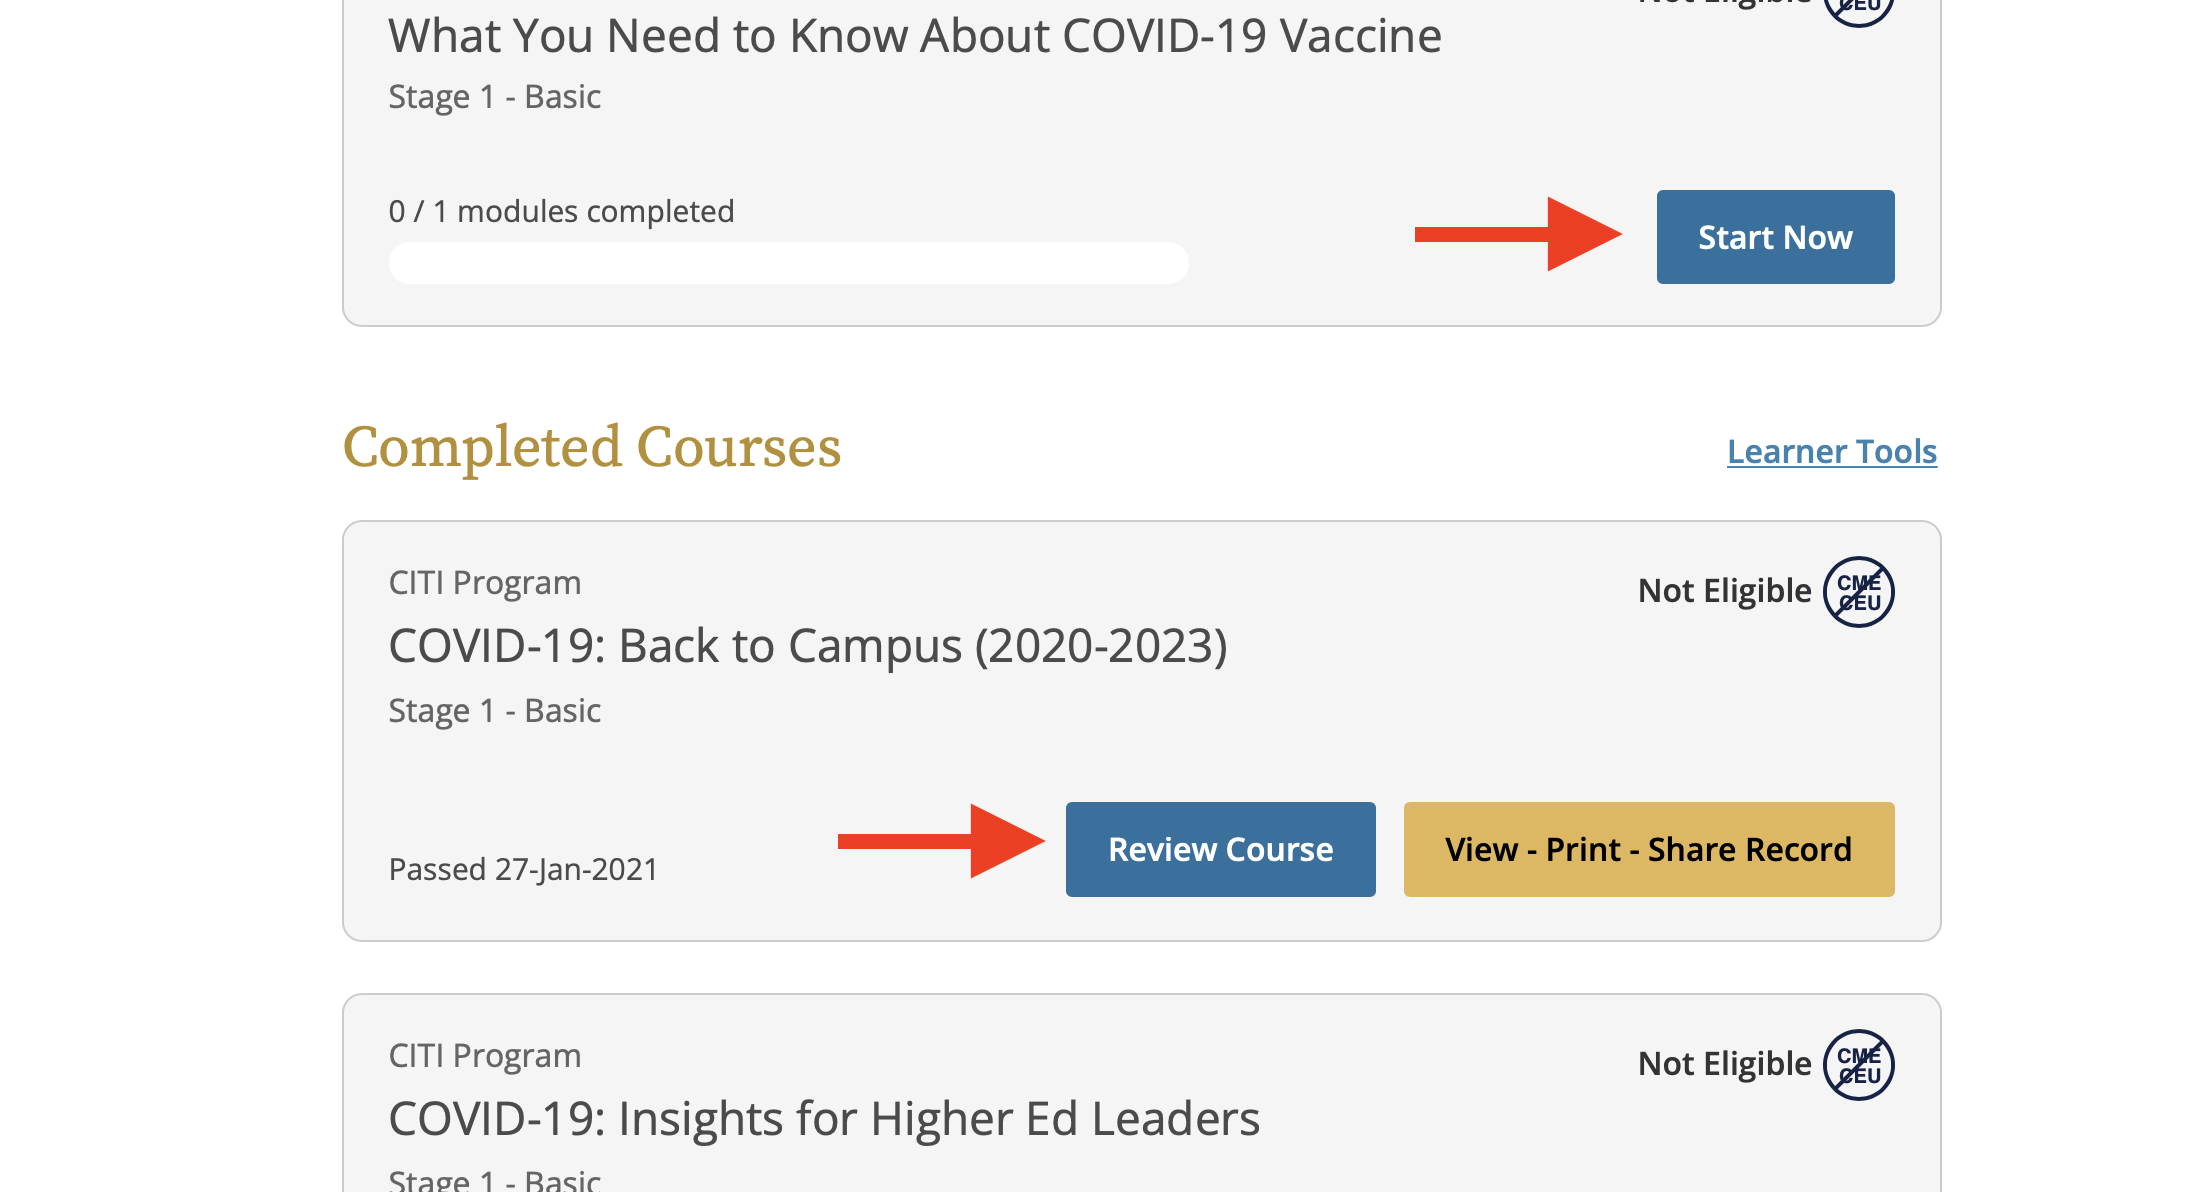The width and height of the screenshot is (2204, 1192).
Task: Click the Passed 27-Jan-2021 date text
Action: (x=523, y=869)
